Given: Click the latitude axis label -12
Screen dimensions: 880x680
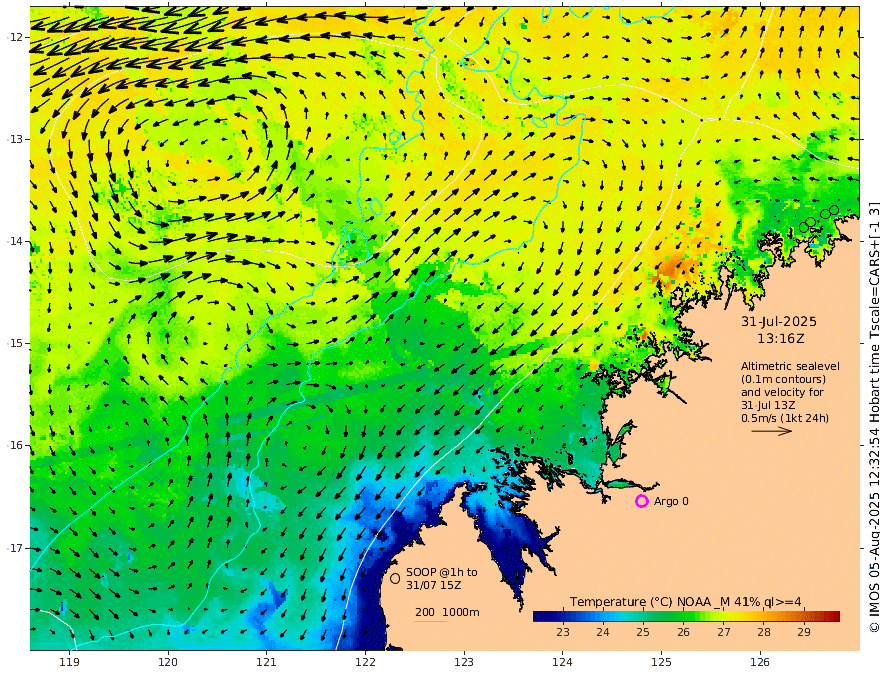Looking at the screenshot, I should [15, 37].
